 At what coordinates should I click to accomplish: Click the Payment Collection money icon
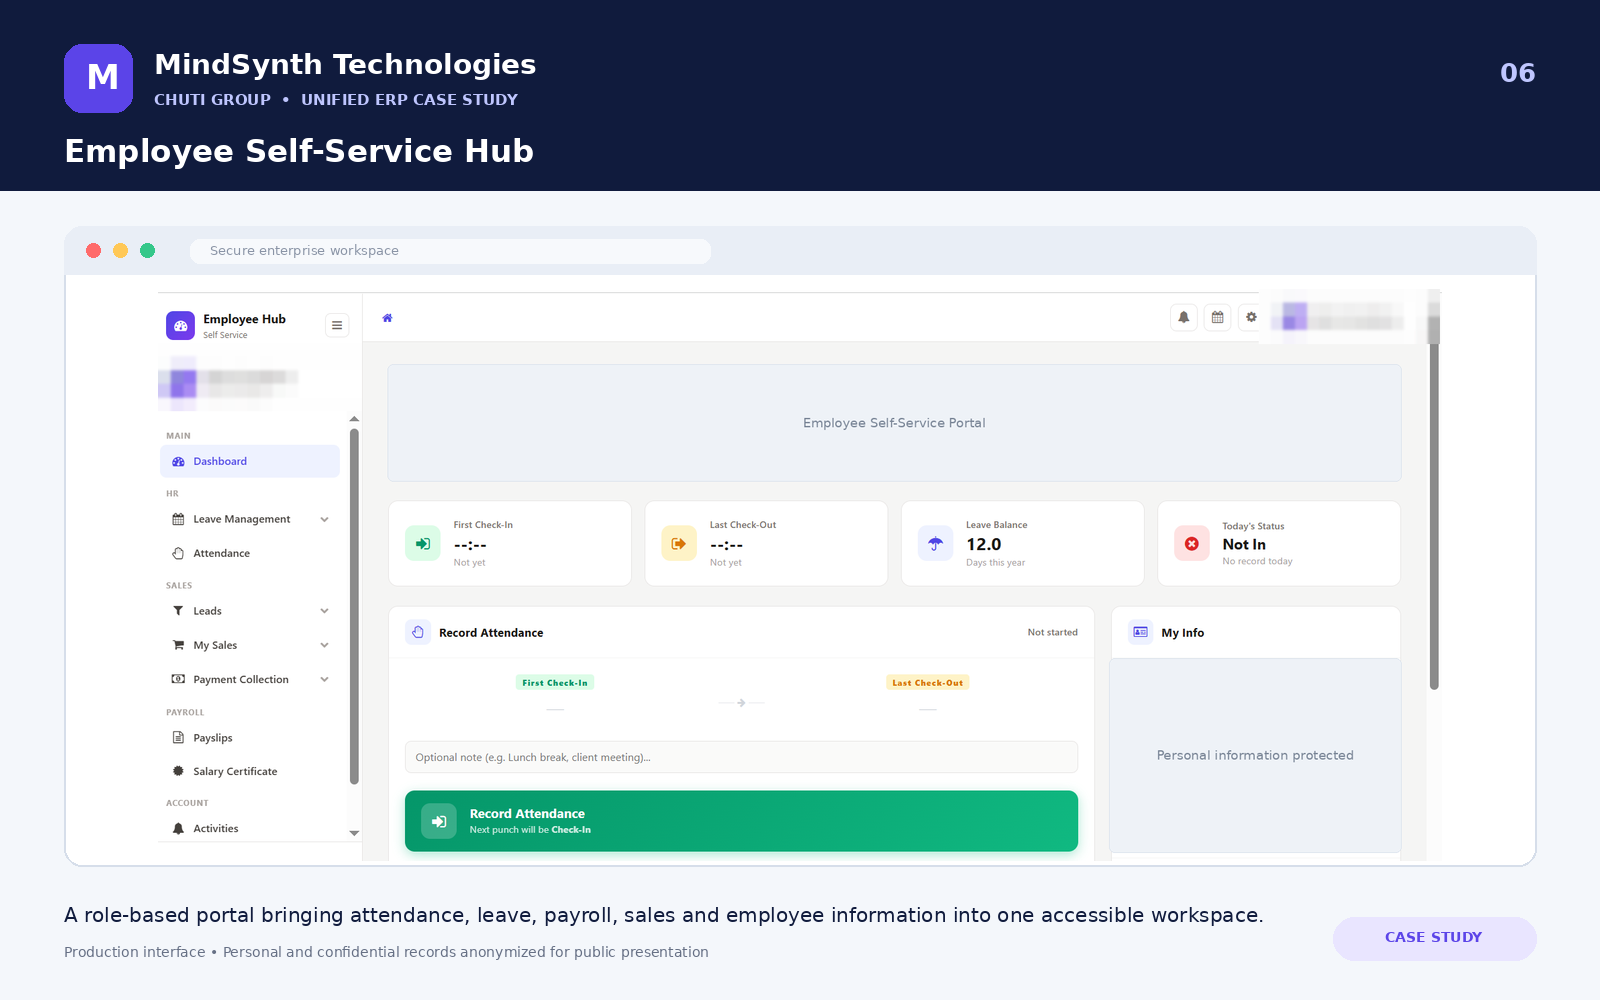pyautogui.click(x=178, y=680)
